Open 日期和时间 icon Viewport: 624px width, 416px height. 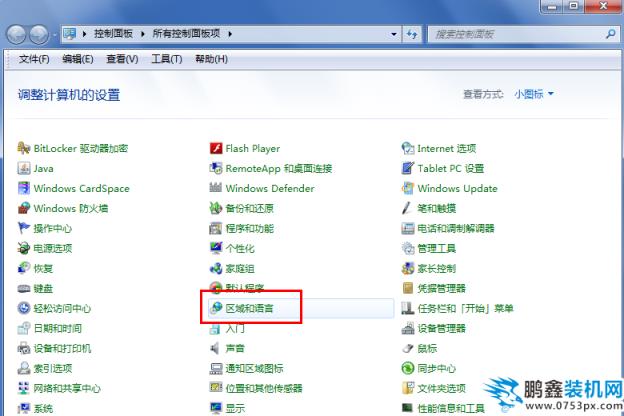tap(24, 328)
